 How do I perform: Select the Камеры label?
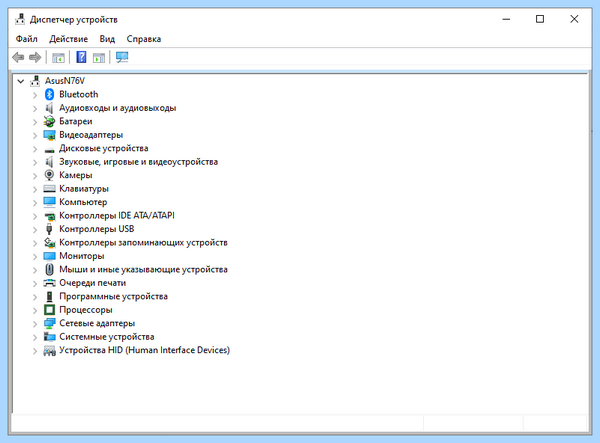point(76,175)
